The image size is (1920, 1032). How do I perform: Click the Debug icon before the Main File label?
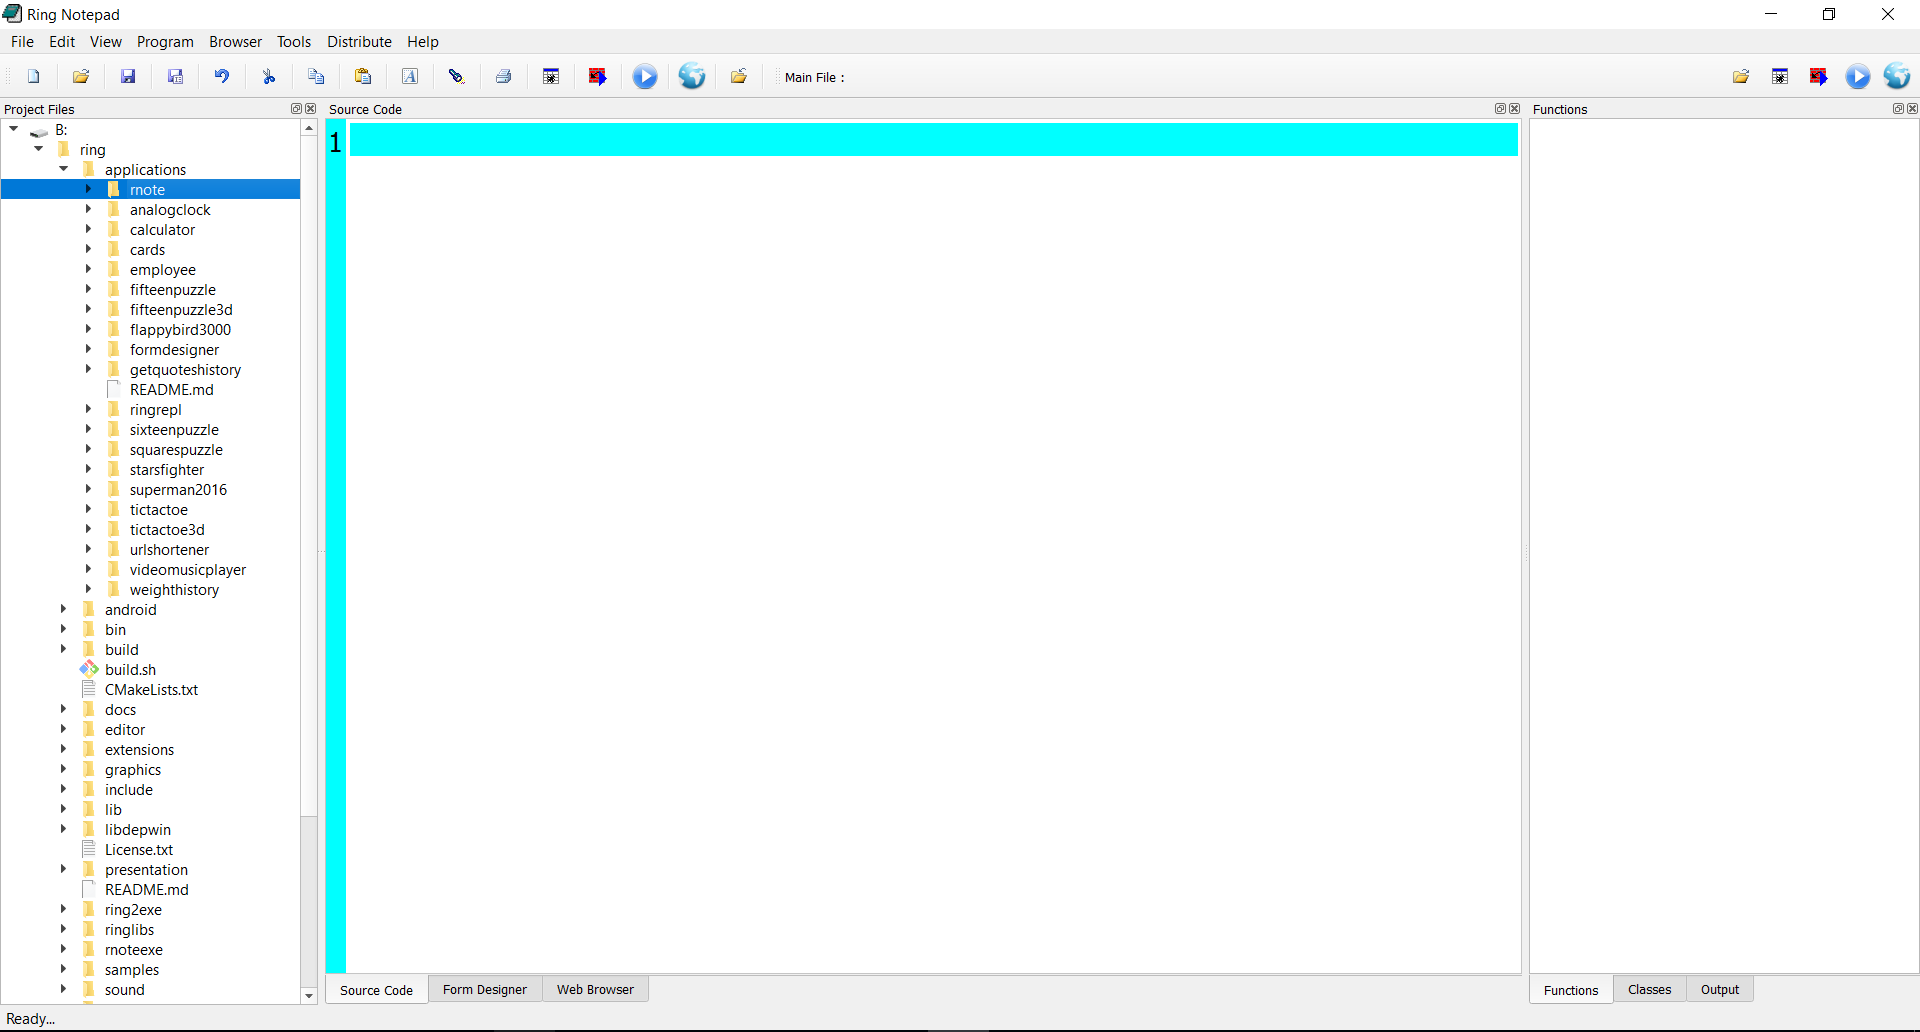point(551,77)
